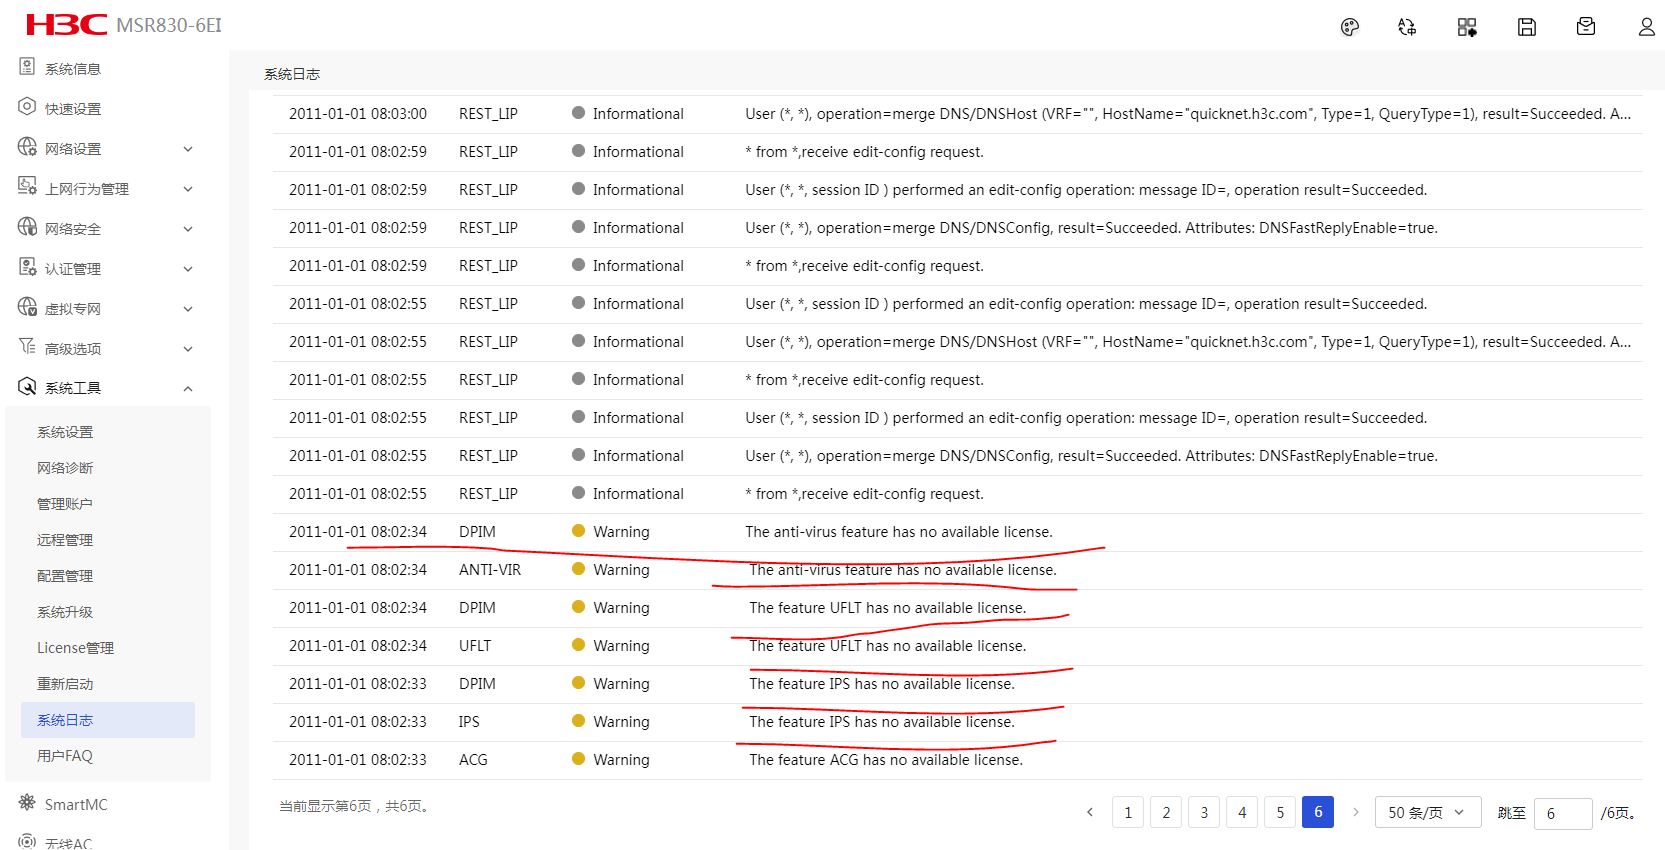
Task: Expand the 网络安全 menu chevron
Action: (x=188, y=229)
